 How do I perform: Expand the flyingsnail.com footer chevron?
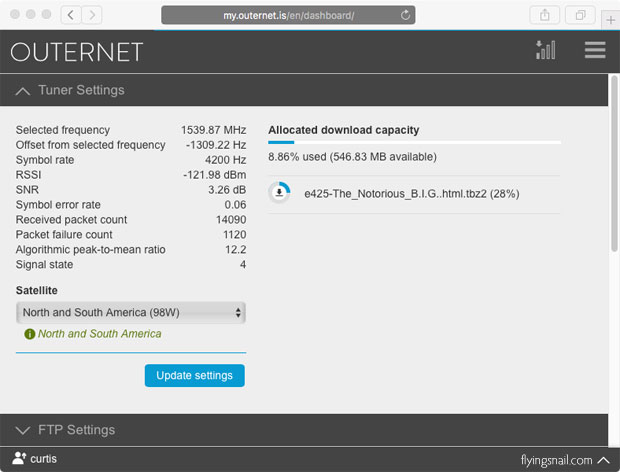[x=604, y=460]
